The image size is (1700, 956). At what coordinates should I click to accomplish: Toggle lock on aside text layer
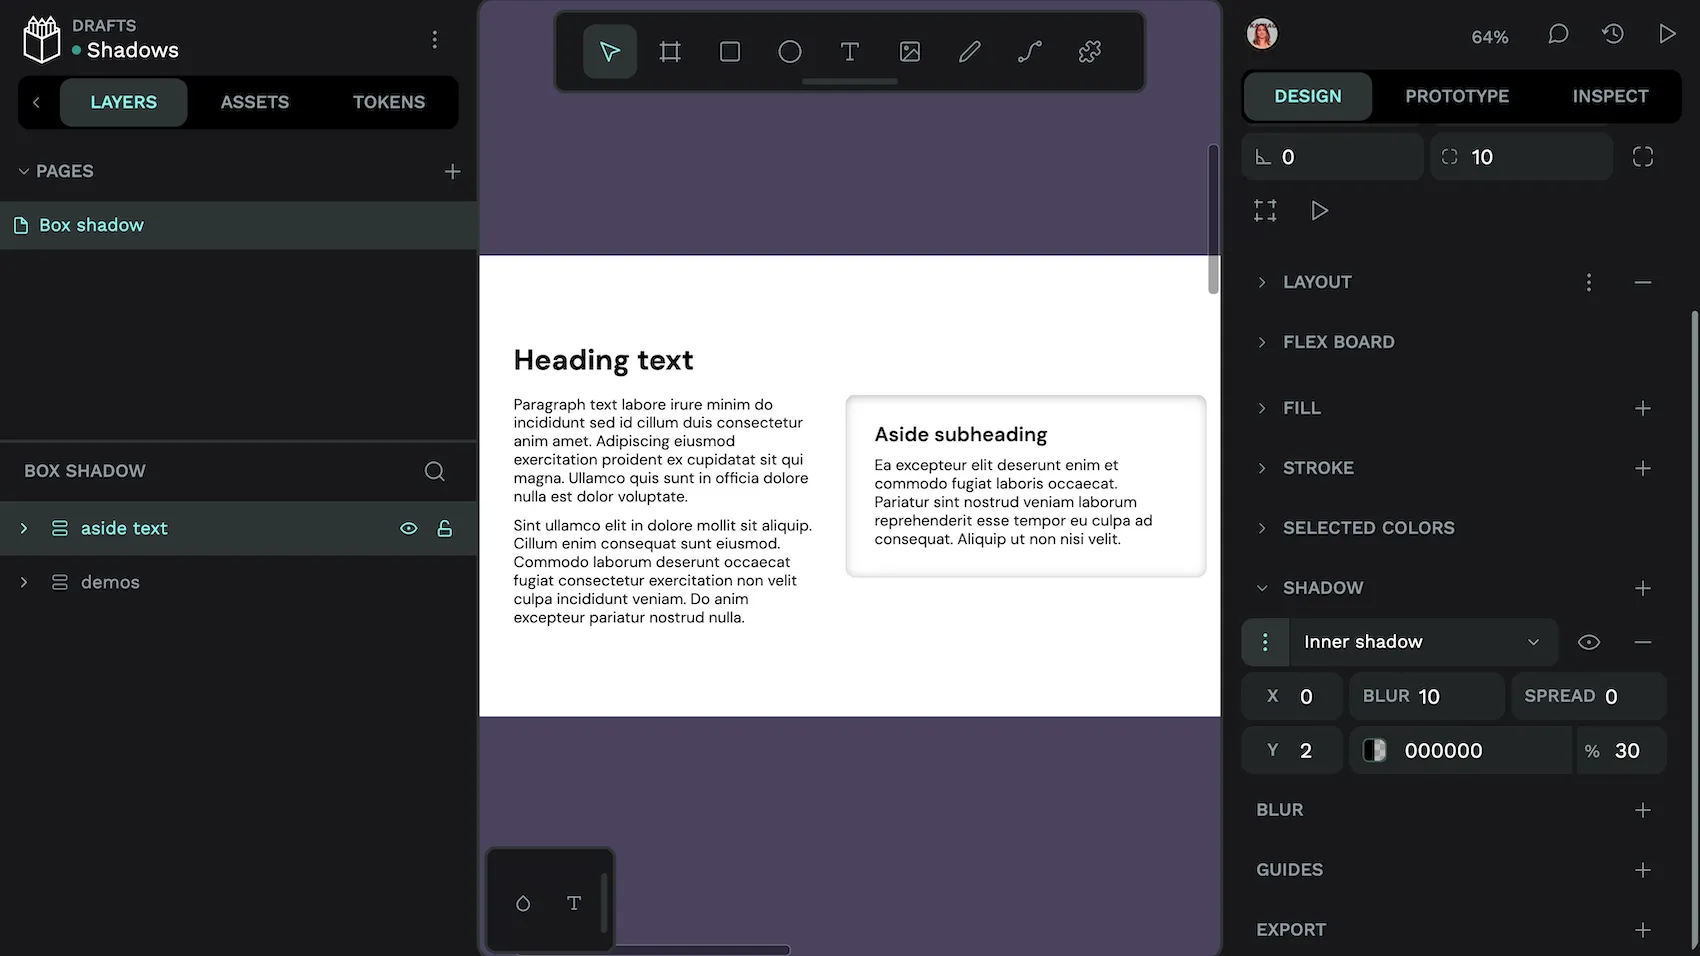(x=445, y=528)
